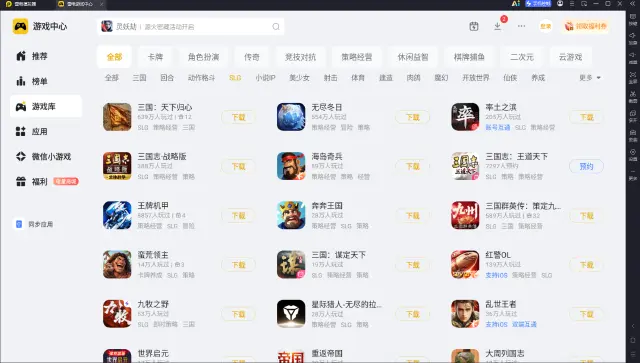
Task: Switch to the 卡牌 category tab
Action: [155, 57]
